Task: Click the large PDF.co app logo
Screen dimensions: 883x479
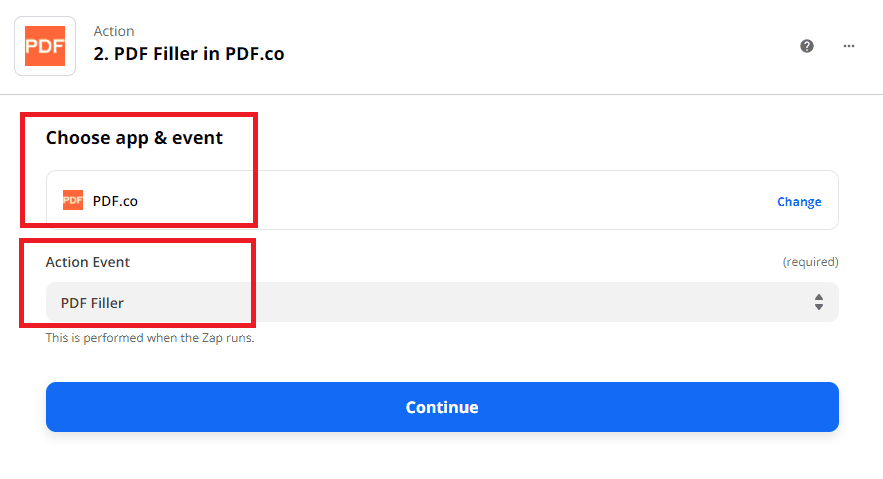Action: pos(45,46)
